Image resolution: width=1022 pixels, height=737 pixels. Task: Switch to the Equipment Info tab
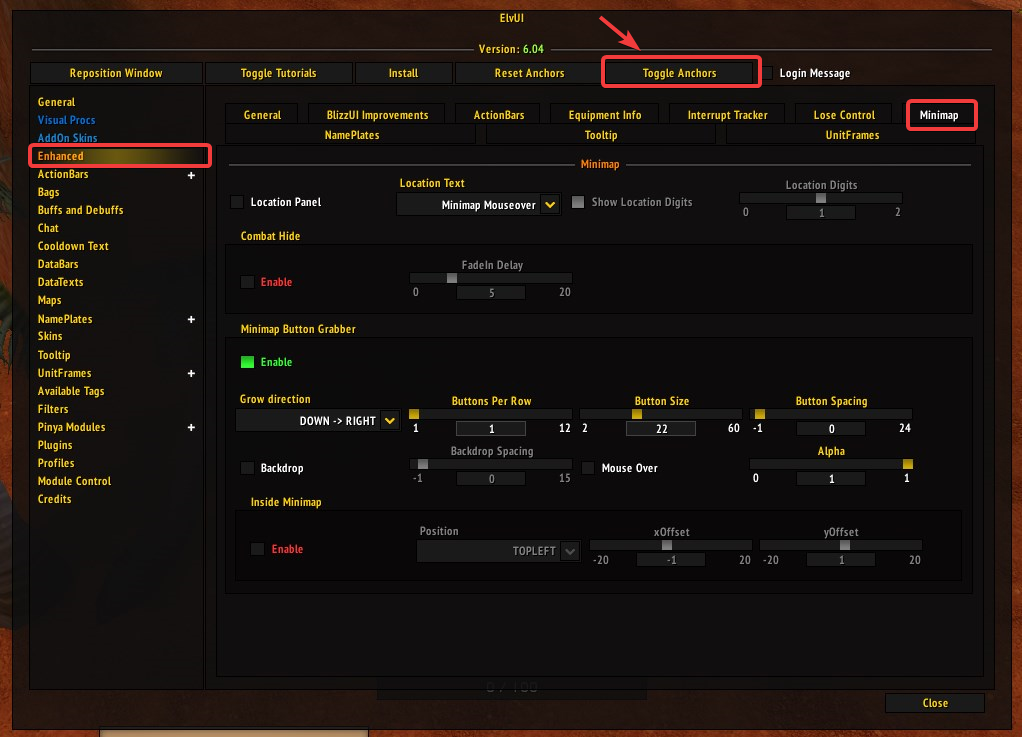(605, 115)
